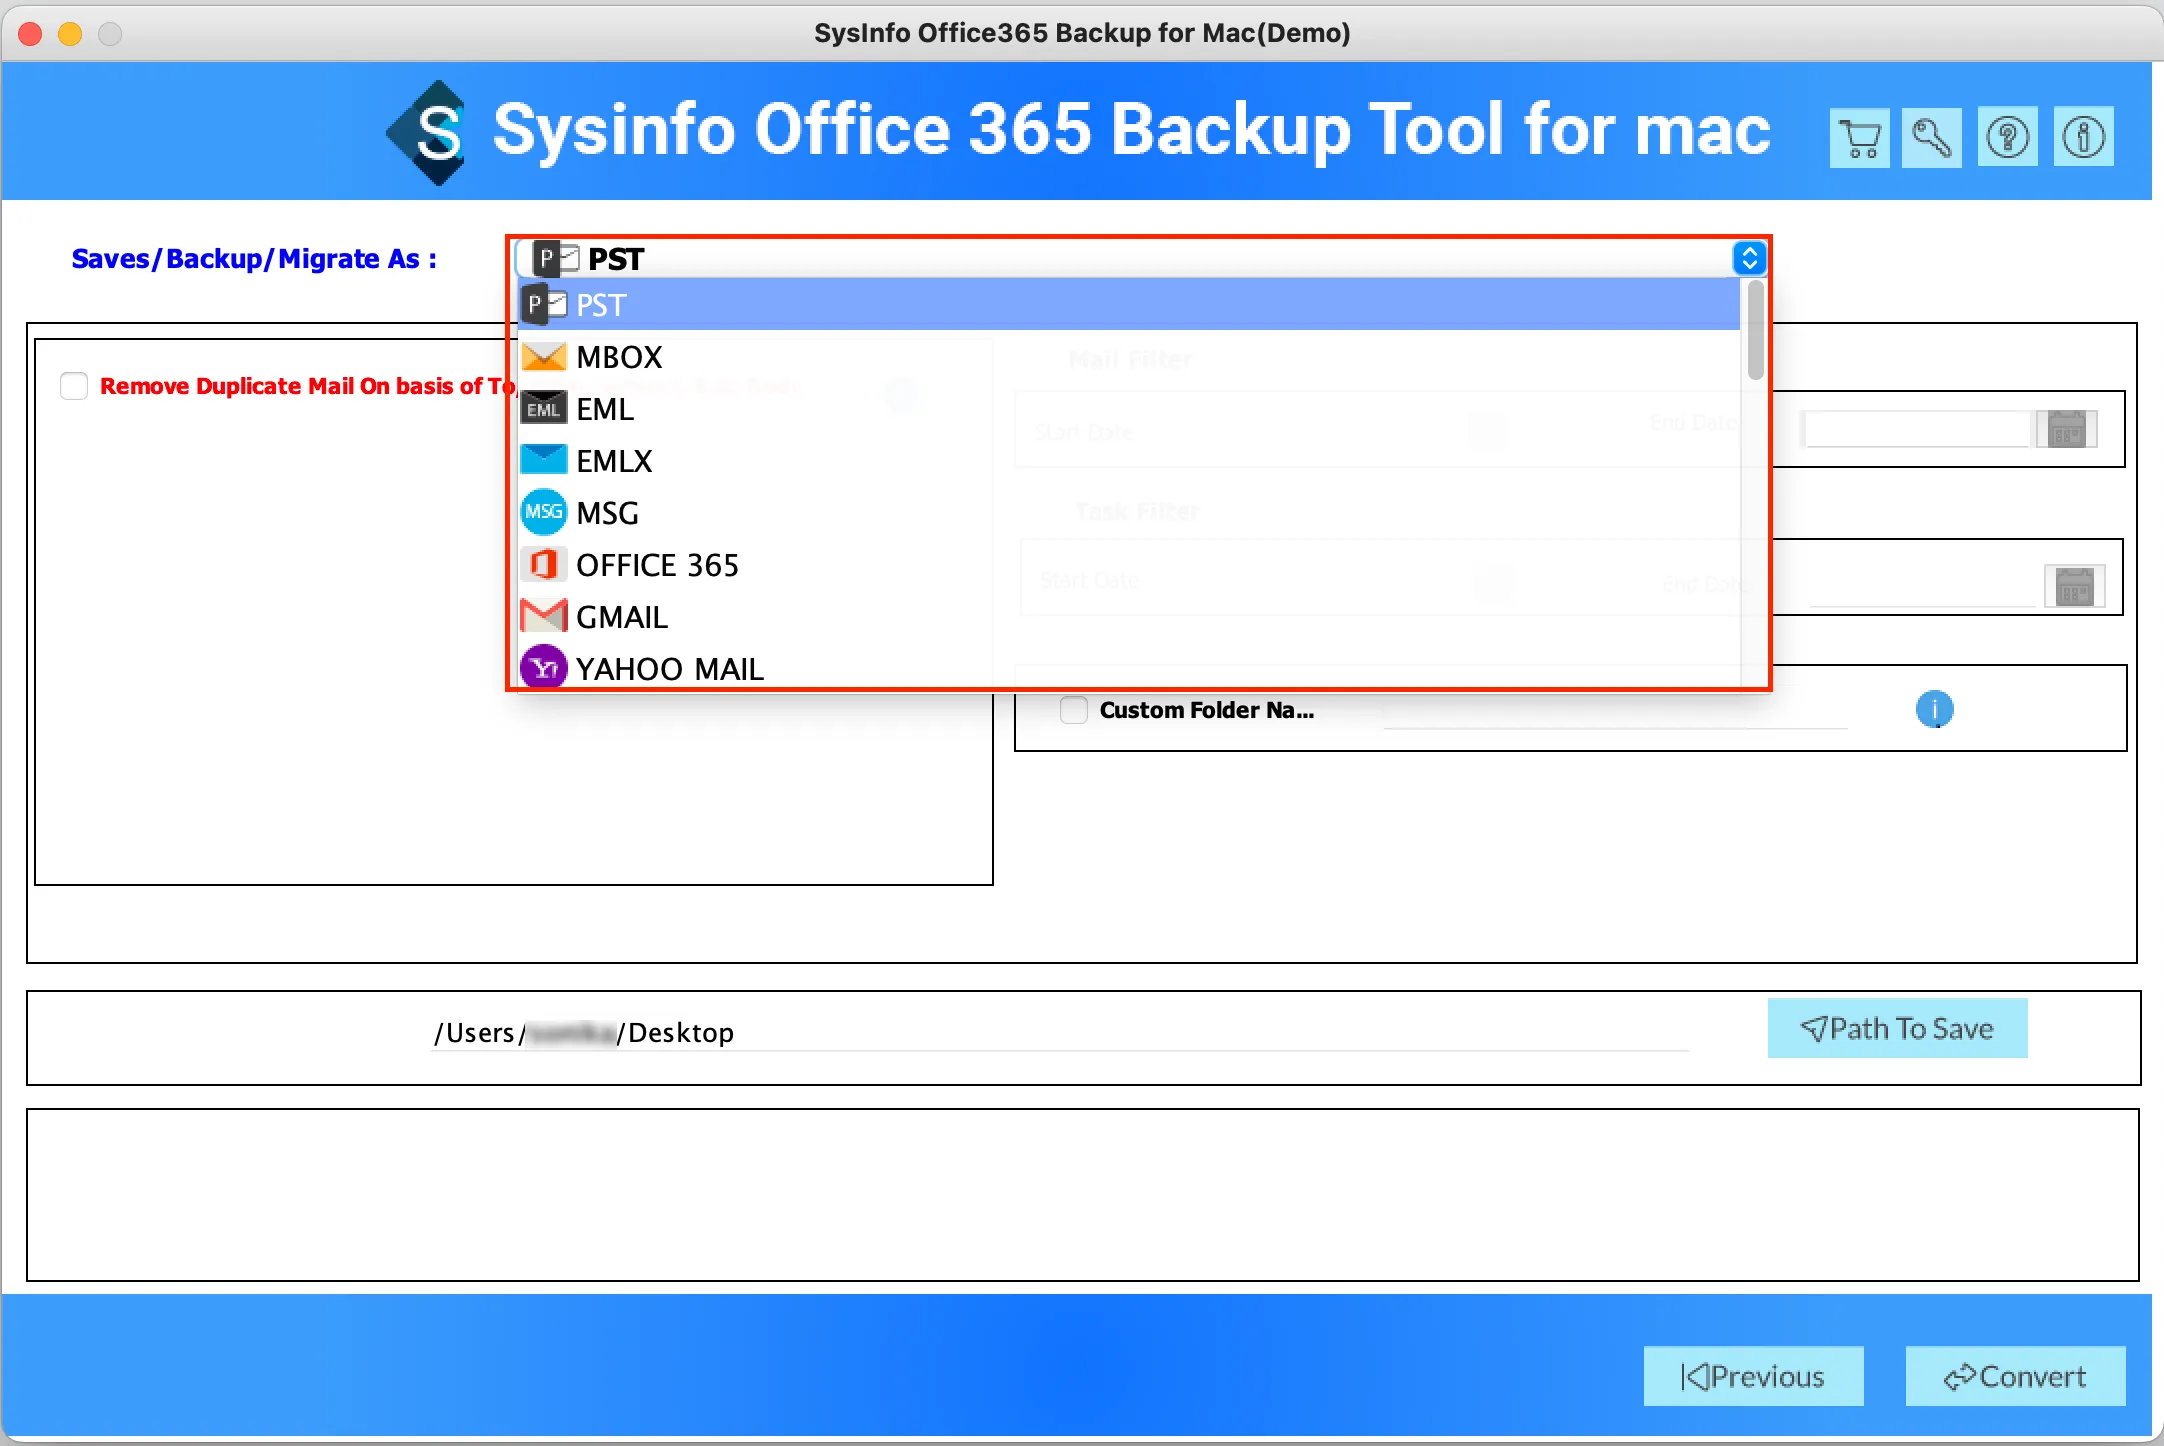Click the Path To Save button
The width and height of the screenshot is (2164, 1446).
(1897, 1028)
